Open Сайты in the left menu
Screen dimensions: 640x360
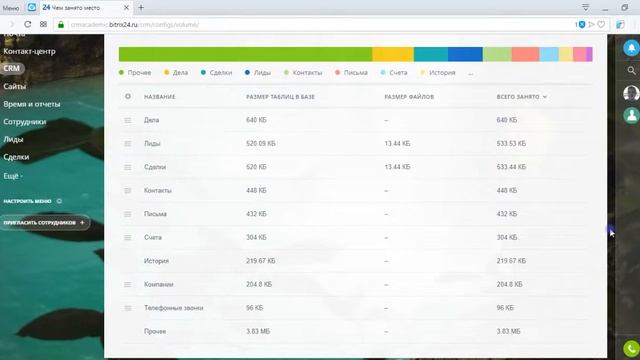coord(15,87)
